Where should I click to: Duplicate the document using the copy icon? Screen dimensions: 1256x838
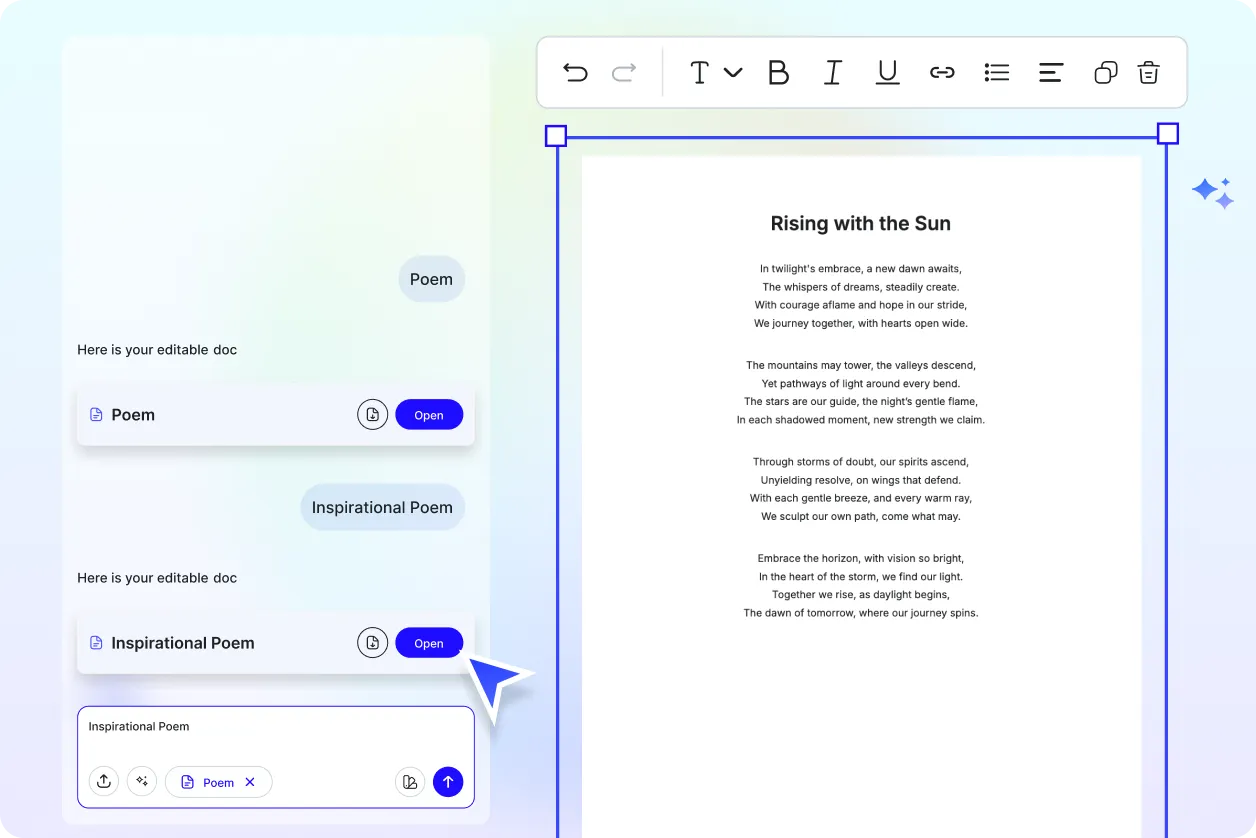click(x=1105, y=72)
